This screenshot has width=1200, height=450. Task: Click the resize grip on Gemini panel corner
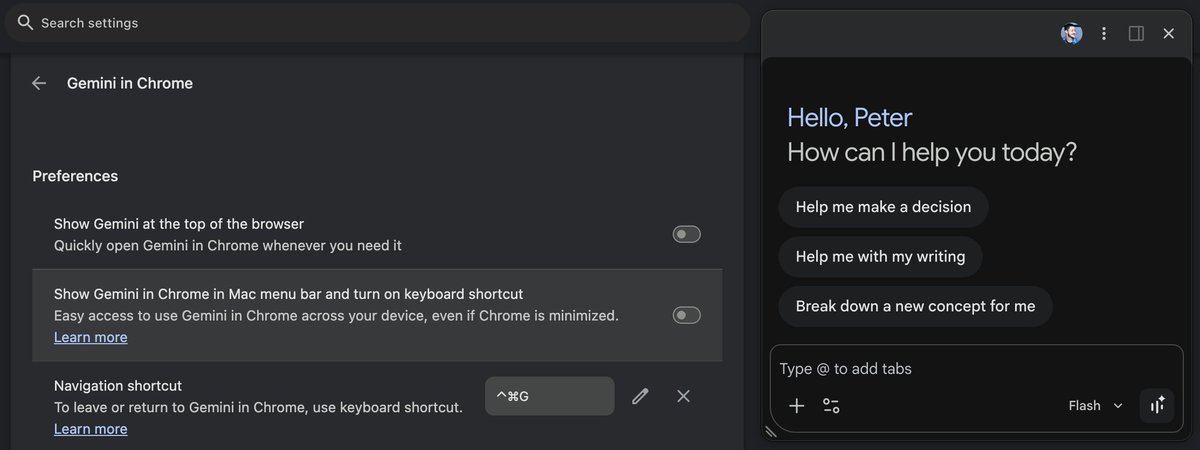[771, 432]
